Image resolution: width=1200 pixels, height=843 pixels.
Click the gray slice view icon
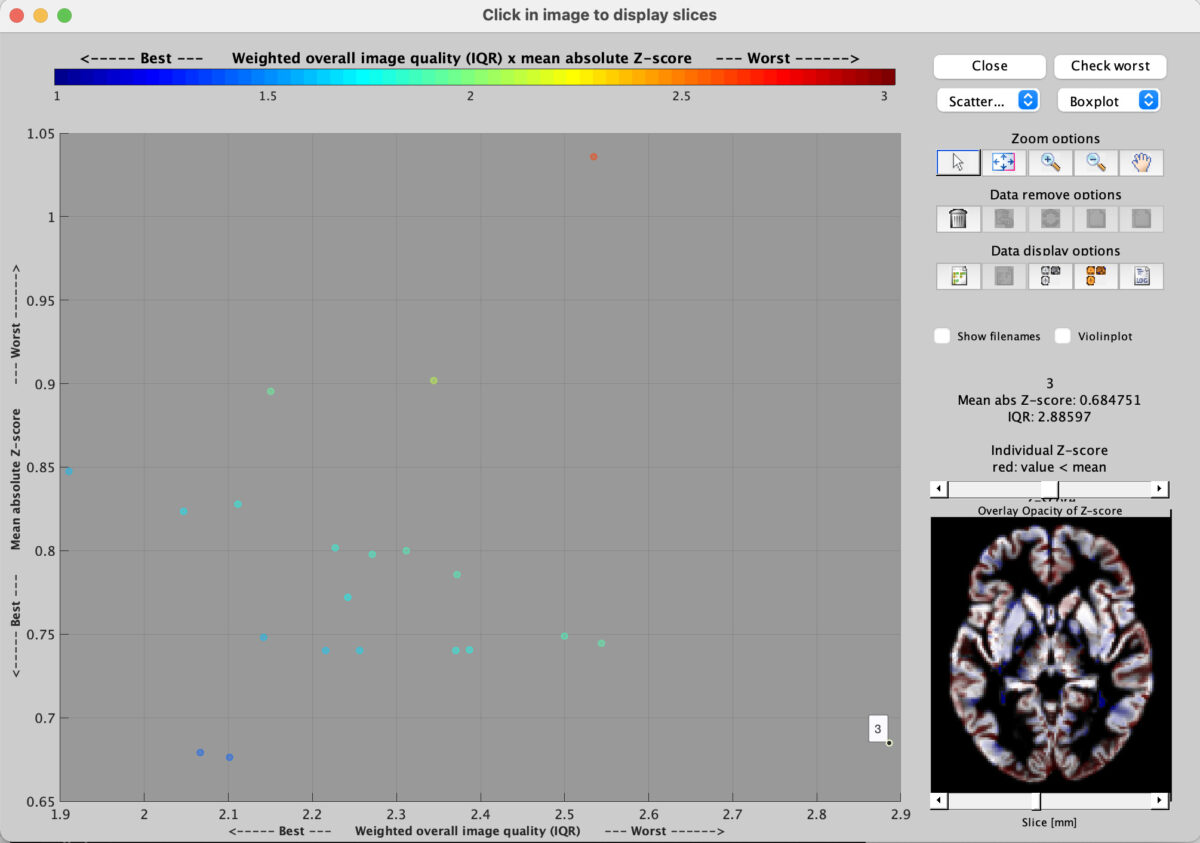click(1050, 276)
